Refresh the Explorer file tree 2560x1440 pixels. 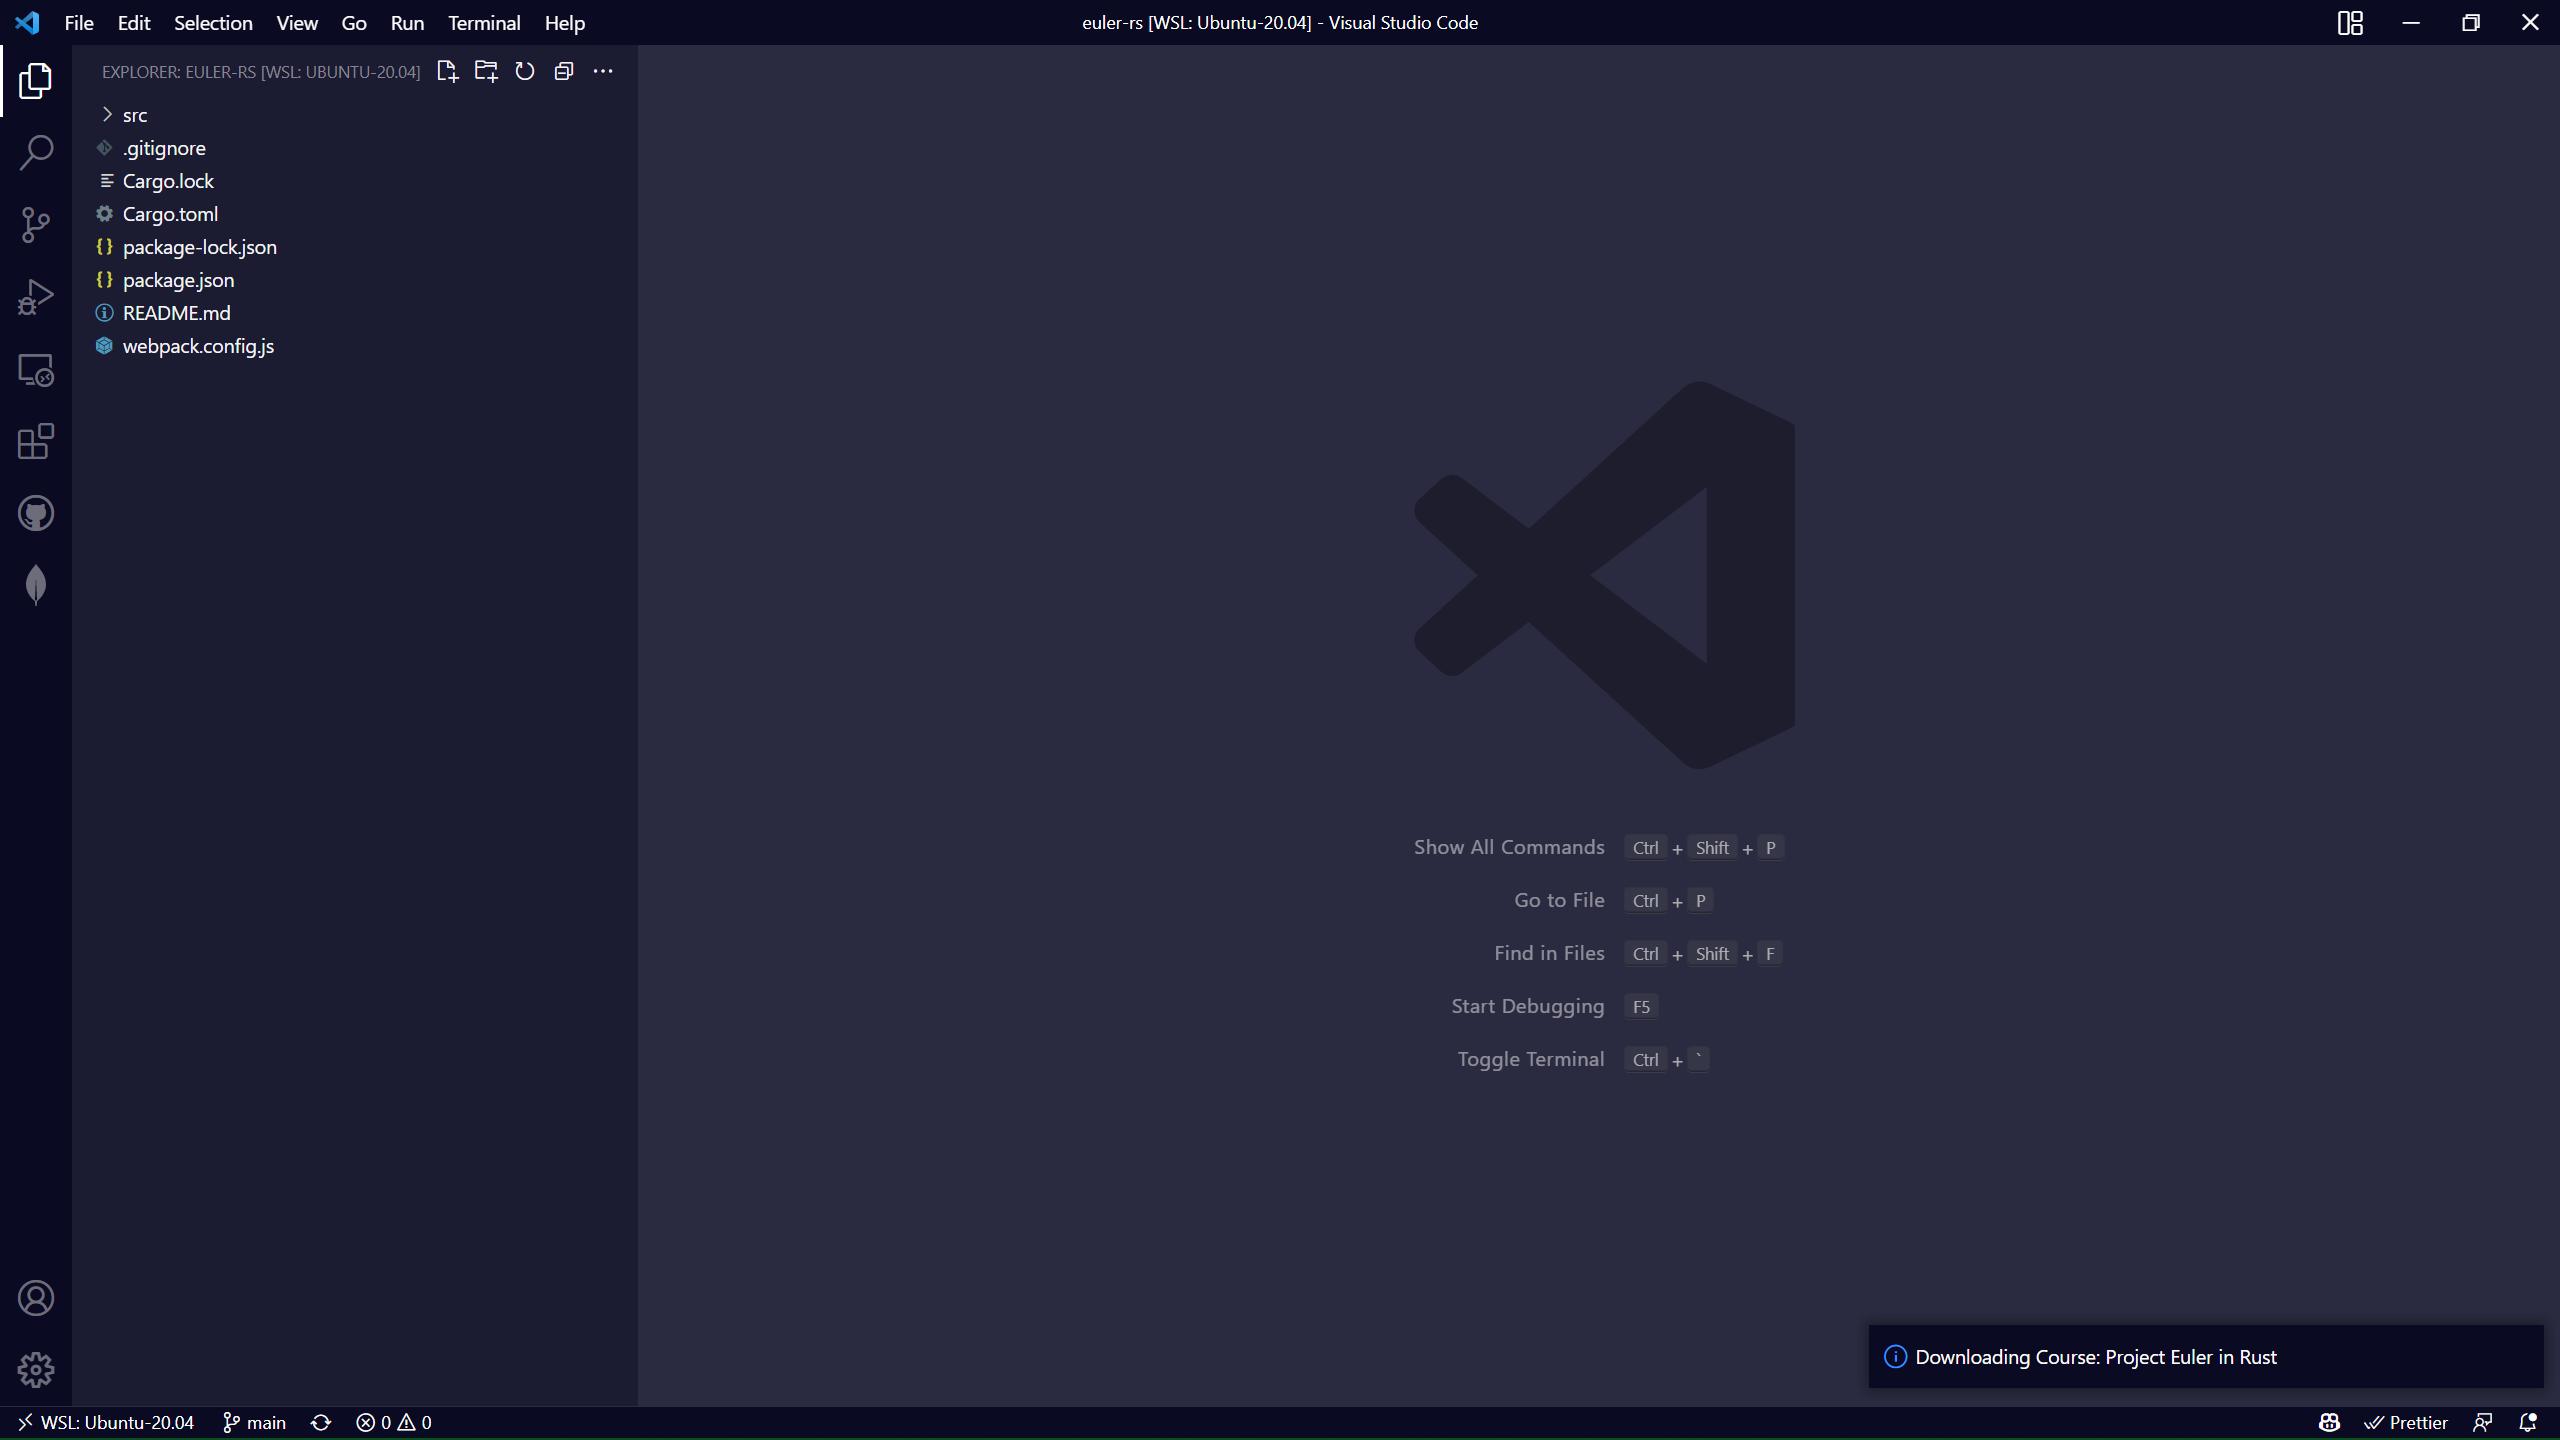[x=525, y=71]
